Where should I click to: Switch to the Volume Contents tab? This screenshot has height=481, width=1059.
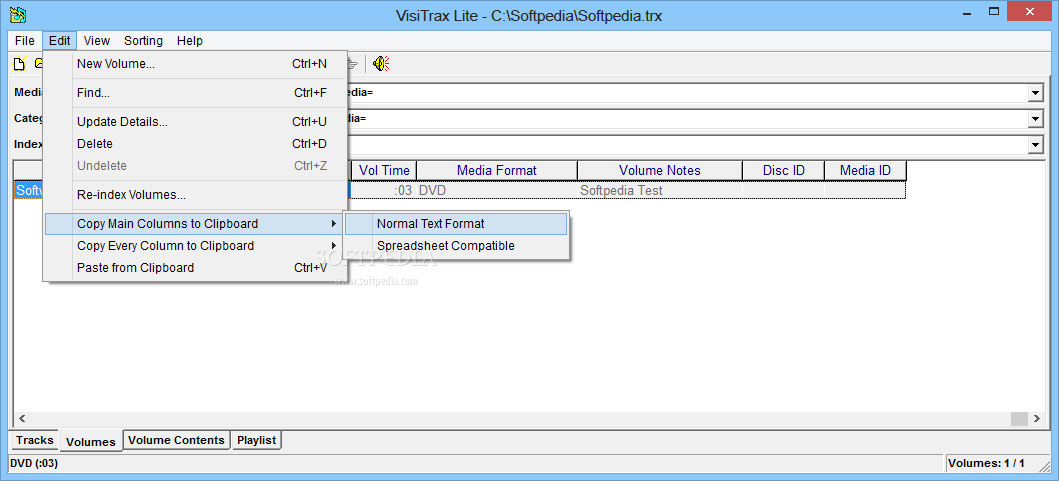pos(176,440)
